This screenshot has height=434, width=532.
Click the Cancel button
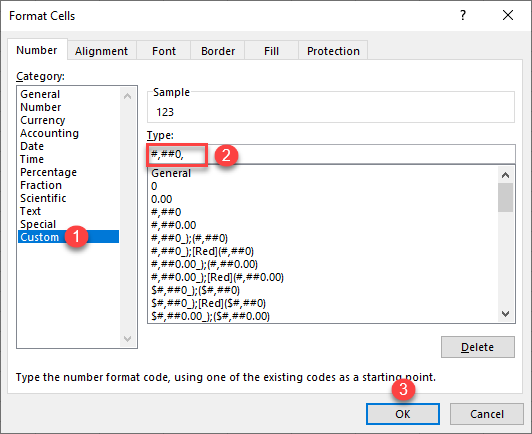click(x=487, y=414)
